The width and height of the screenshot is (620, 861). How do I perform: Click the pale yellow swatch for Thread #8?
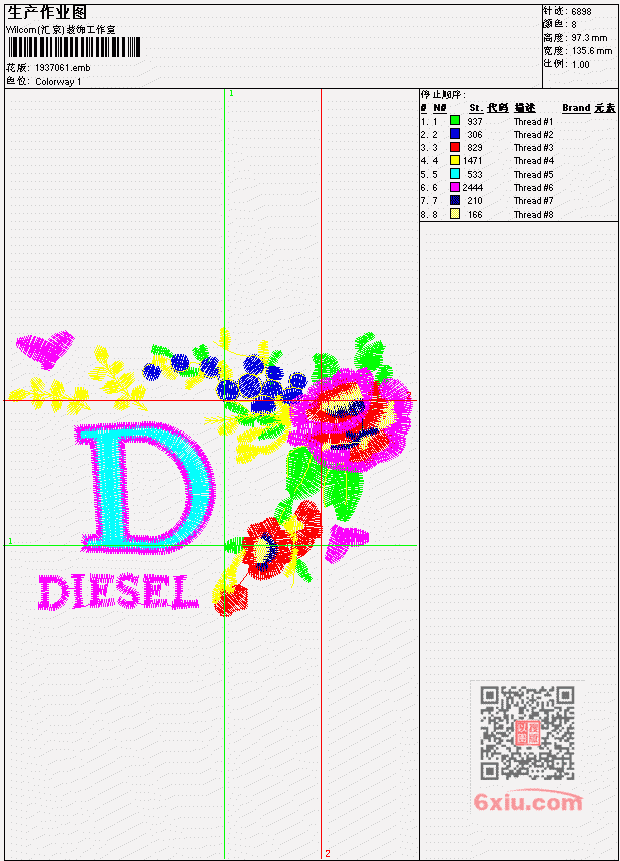455,214
